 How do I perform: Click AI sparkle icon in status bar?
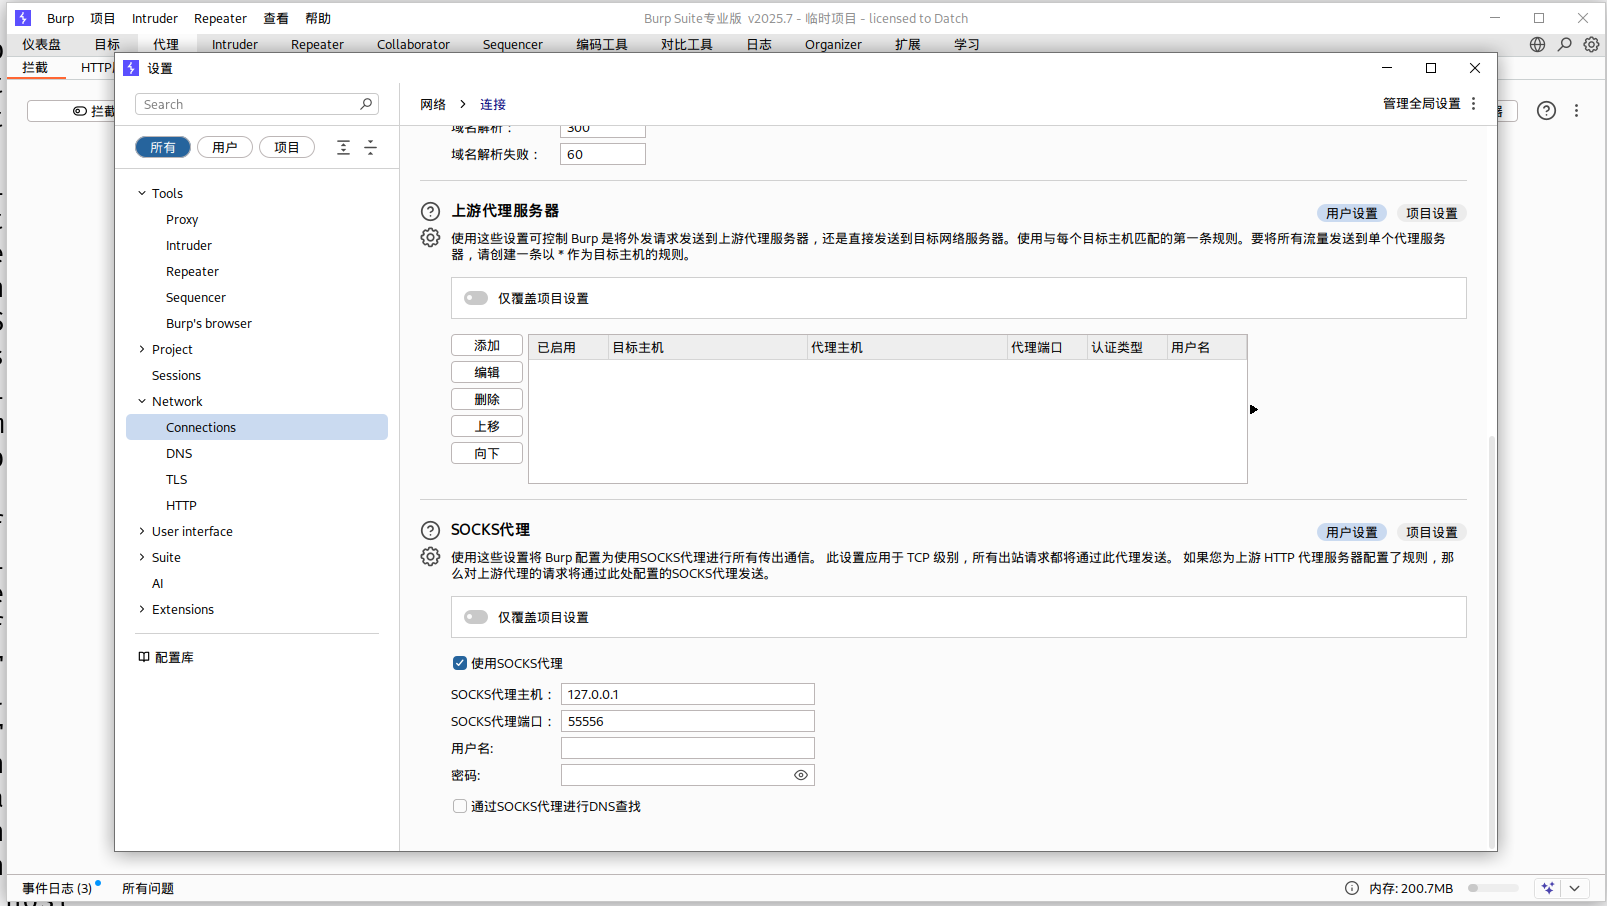pyautogui.click(x=1548, y=888)
